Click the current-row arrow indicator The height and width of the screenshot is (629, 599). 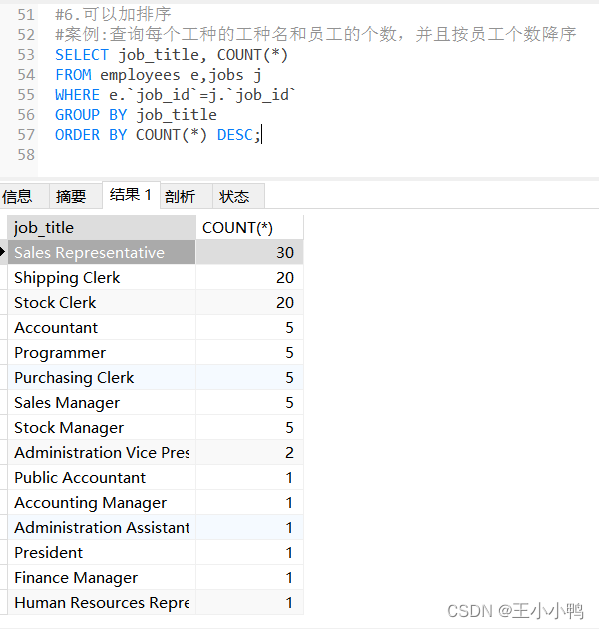[x=2, y=252]
